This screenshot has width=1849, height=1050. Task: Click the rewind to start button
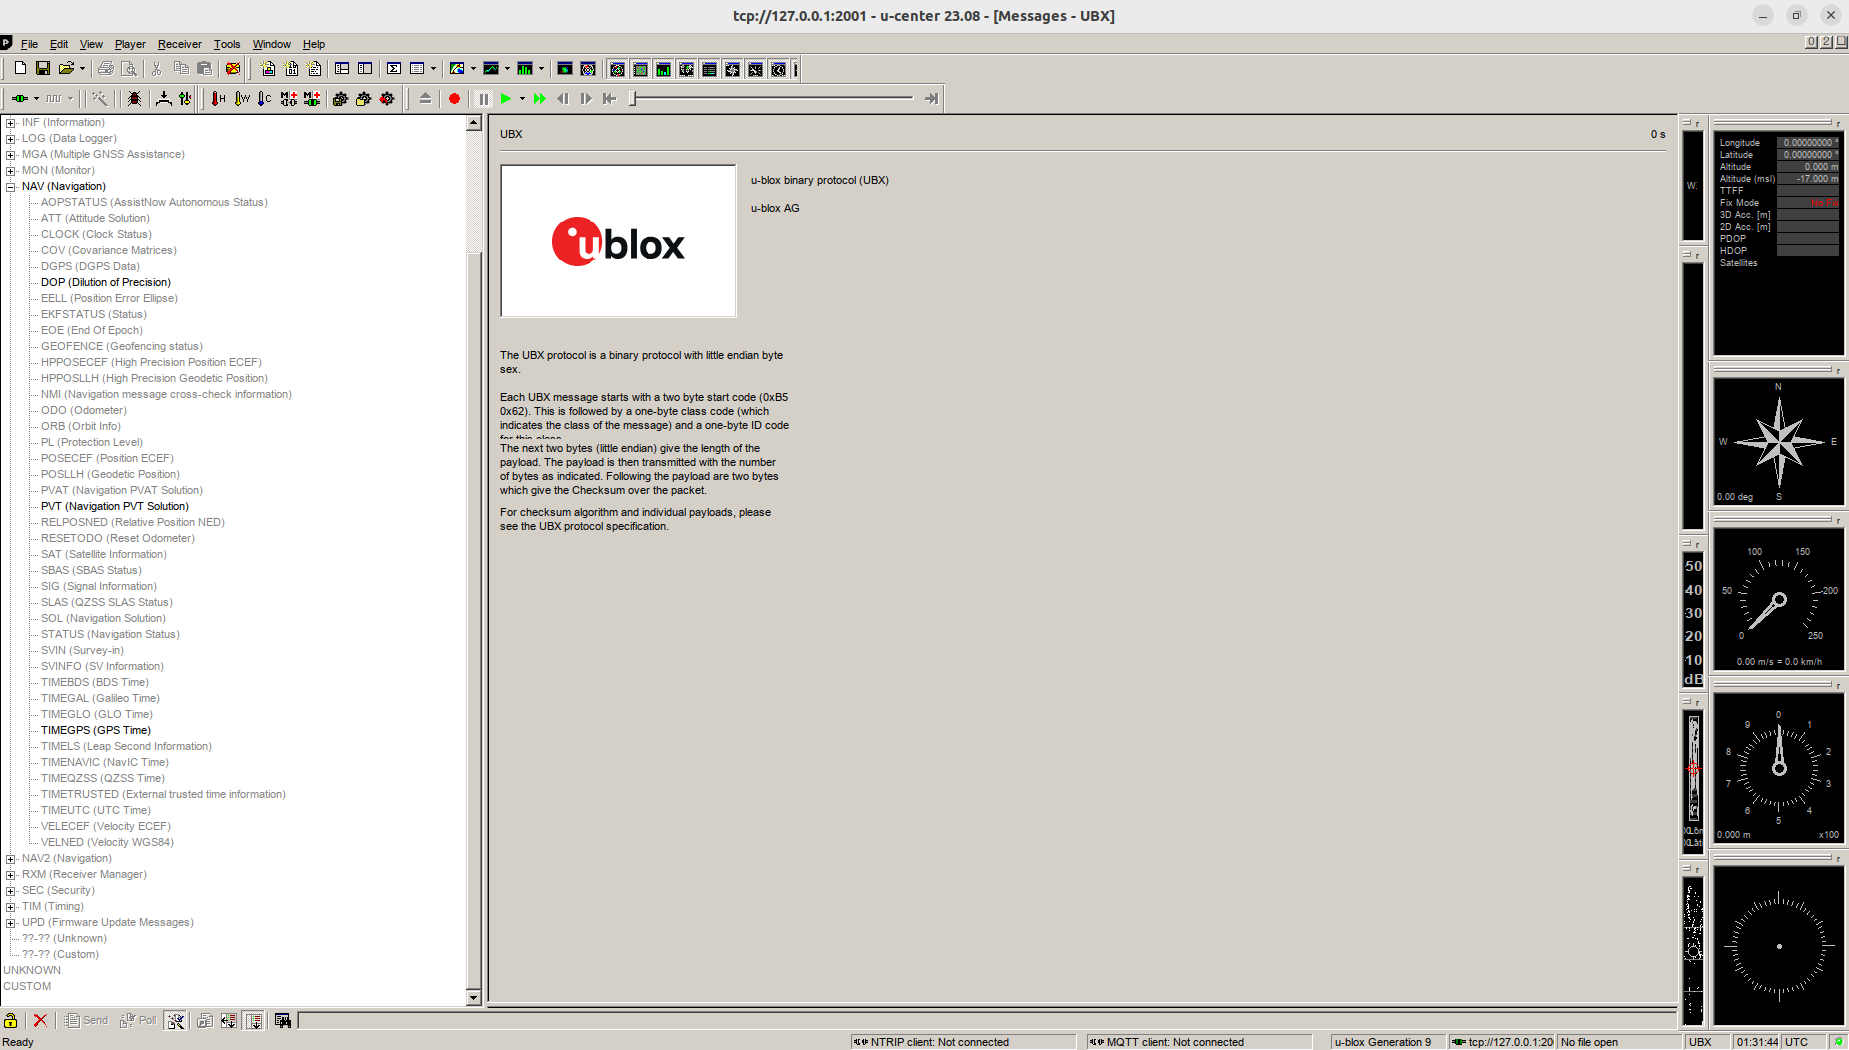[x=609, y=98]
